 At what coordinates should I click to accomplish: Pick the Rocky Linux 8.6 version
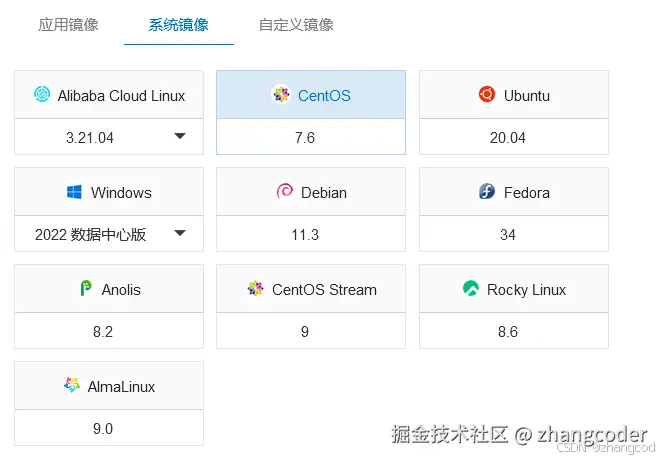(507, 332)
